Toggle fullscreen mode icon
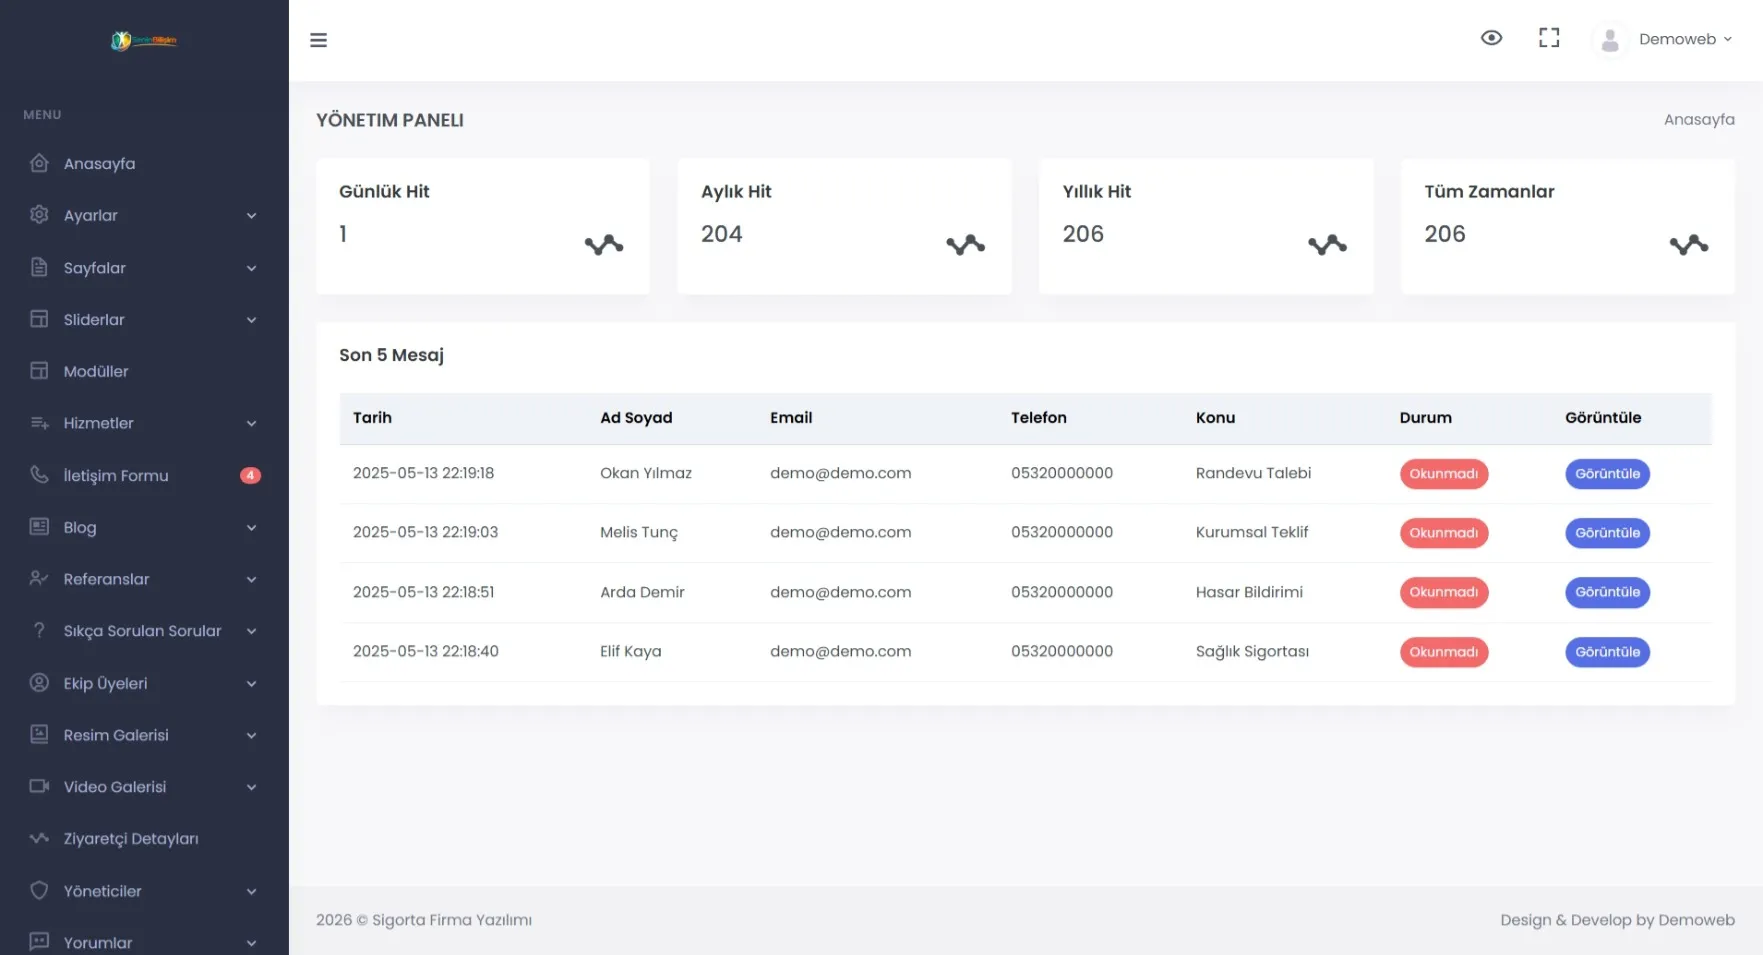The width and height of the screenshot is (1763, 955). coord(1548,38)
